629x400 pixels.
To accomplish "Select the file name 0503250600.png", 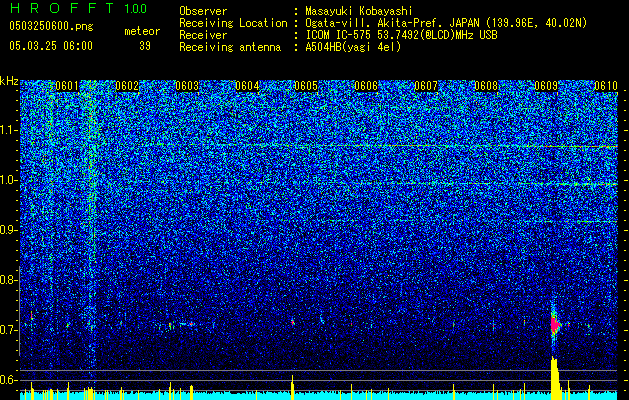I will pos(51,26).
